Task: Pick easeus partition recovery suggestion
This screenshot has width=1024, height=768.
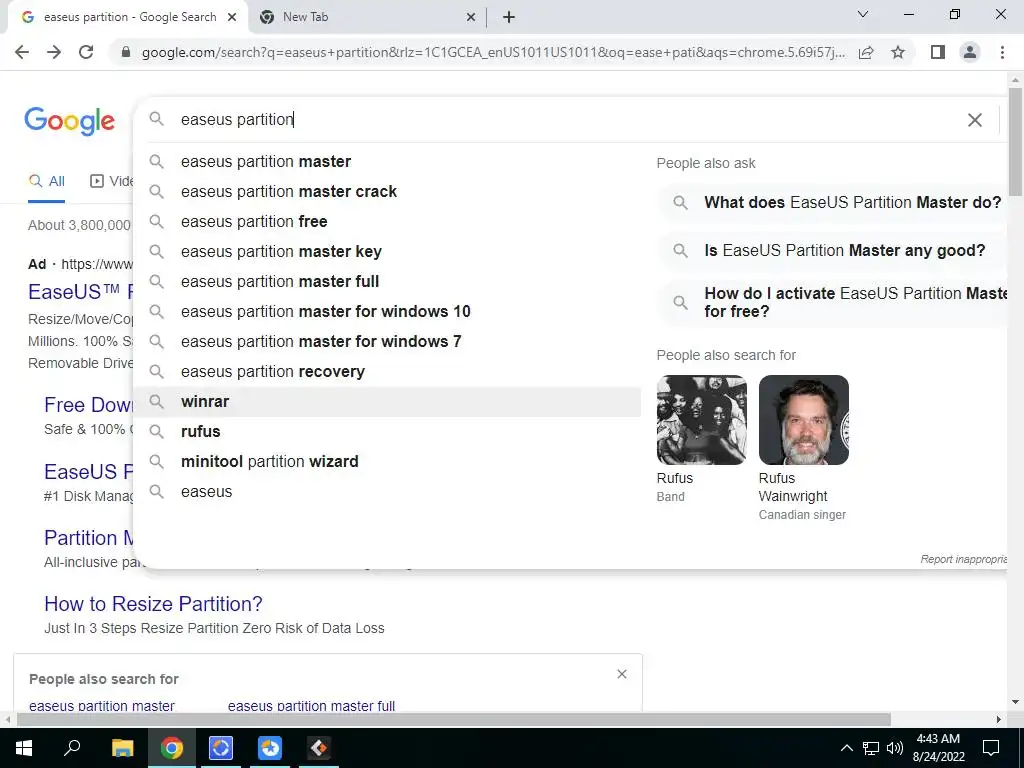Action: 387,372
